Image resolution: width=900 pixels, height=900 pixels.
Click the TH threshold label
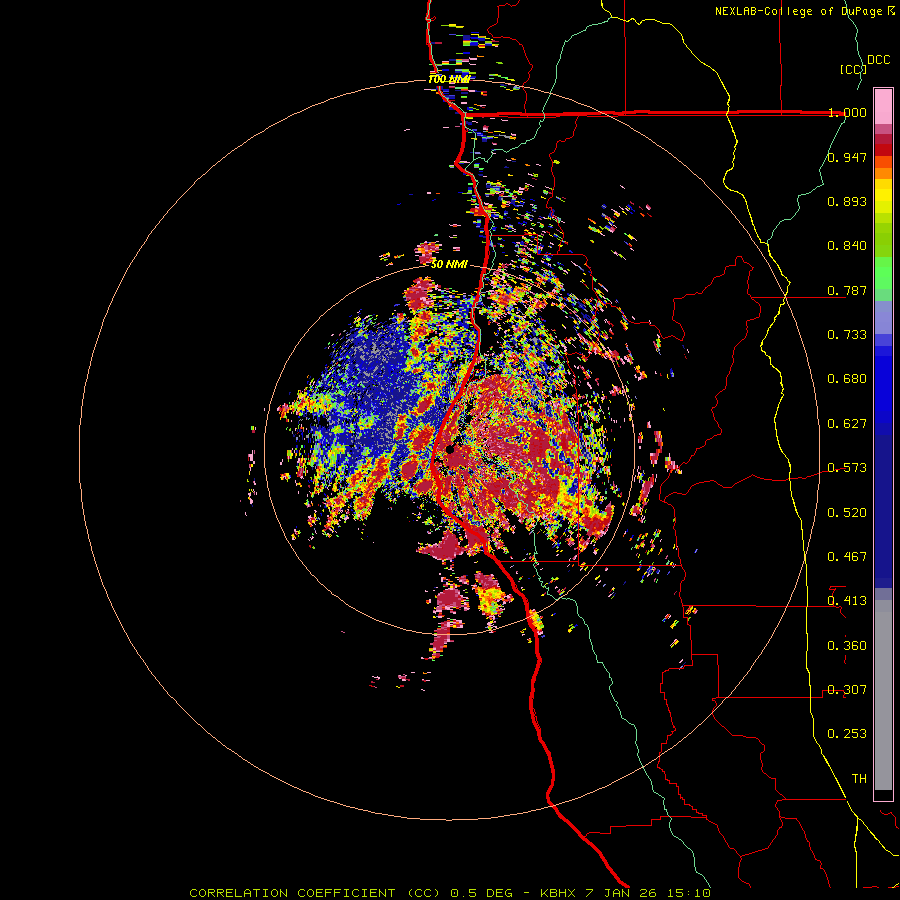pos(859,779)
